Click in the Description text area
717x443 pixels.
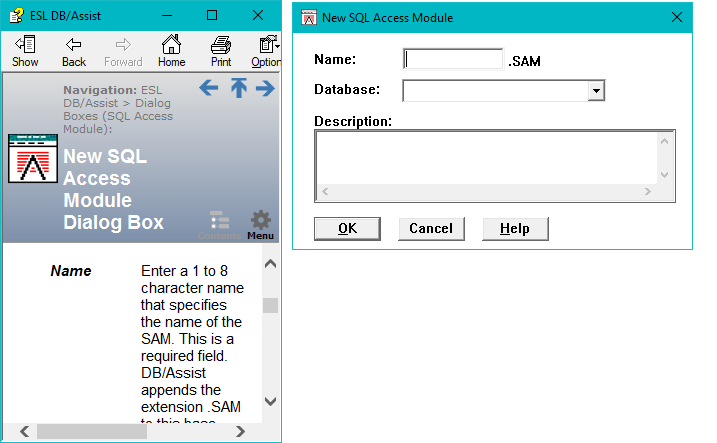tap(487, 158)
